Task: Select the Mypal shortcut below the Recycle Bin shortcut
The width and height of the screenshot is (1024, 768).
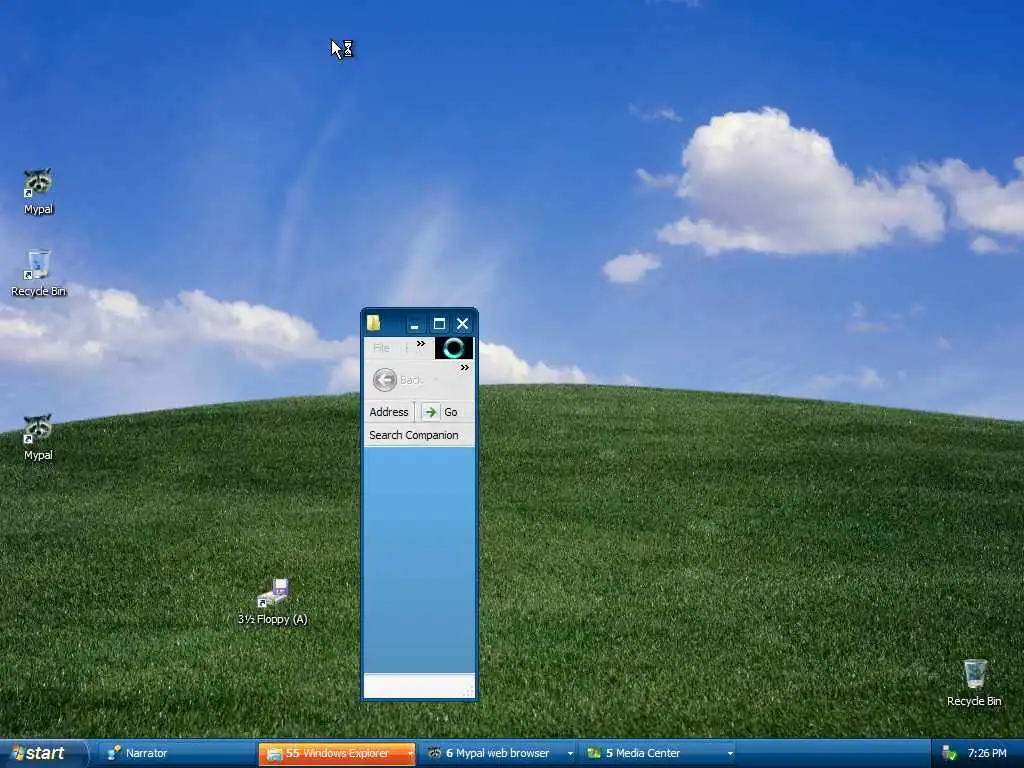Action: click(x=38, y=437)
